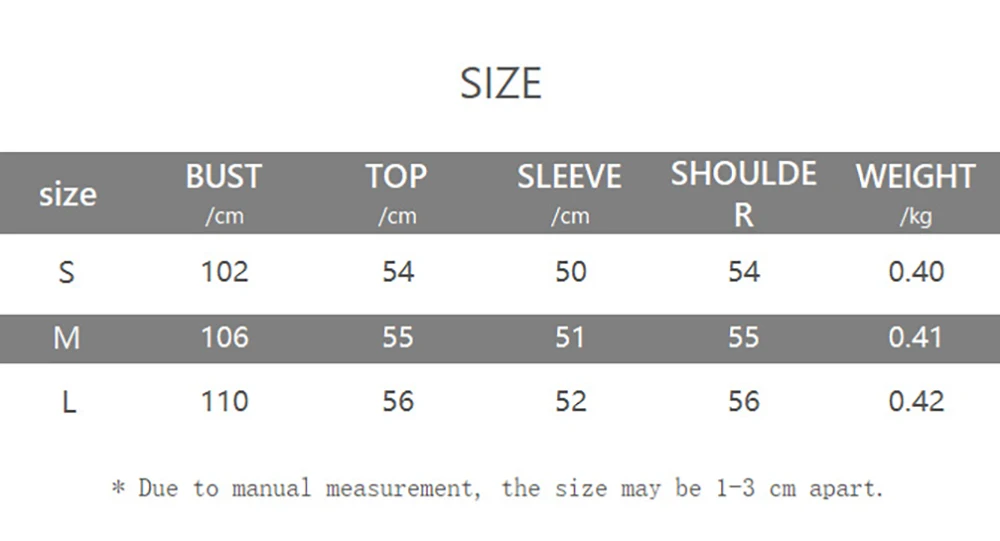Click the SIZE title text
The height and width of the screenshot is (541, 1000).
click(x=501, y=84)
